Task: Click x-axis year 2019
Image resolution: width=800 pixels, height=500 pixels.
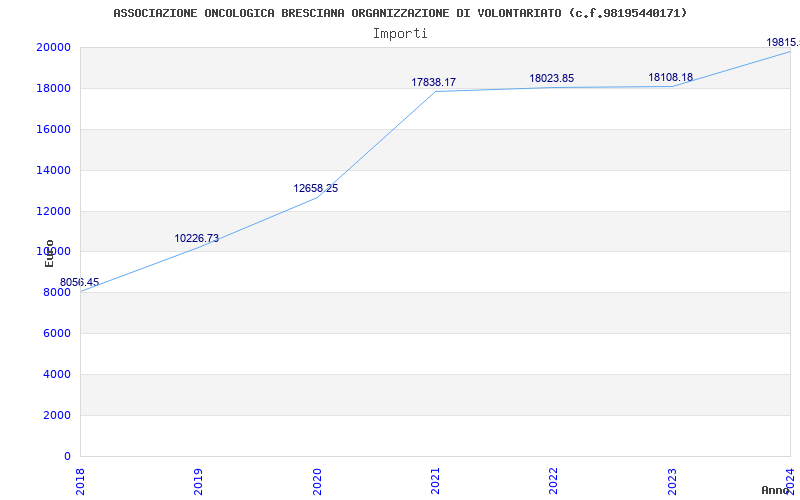Action: 198,481
